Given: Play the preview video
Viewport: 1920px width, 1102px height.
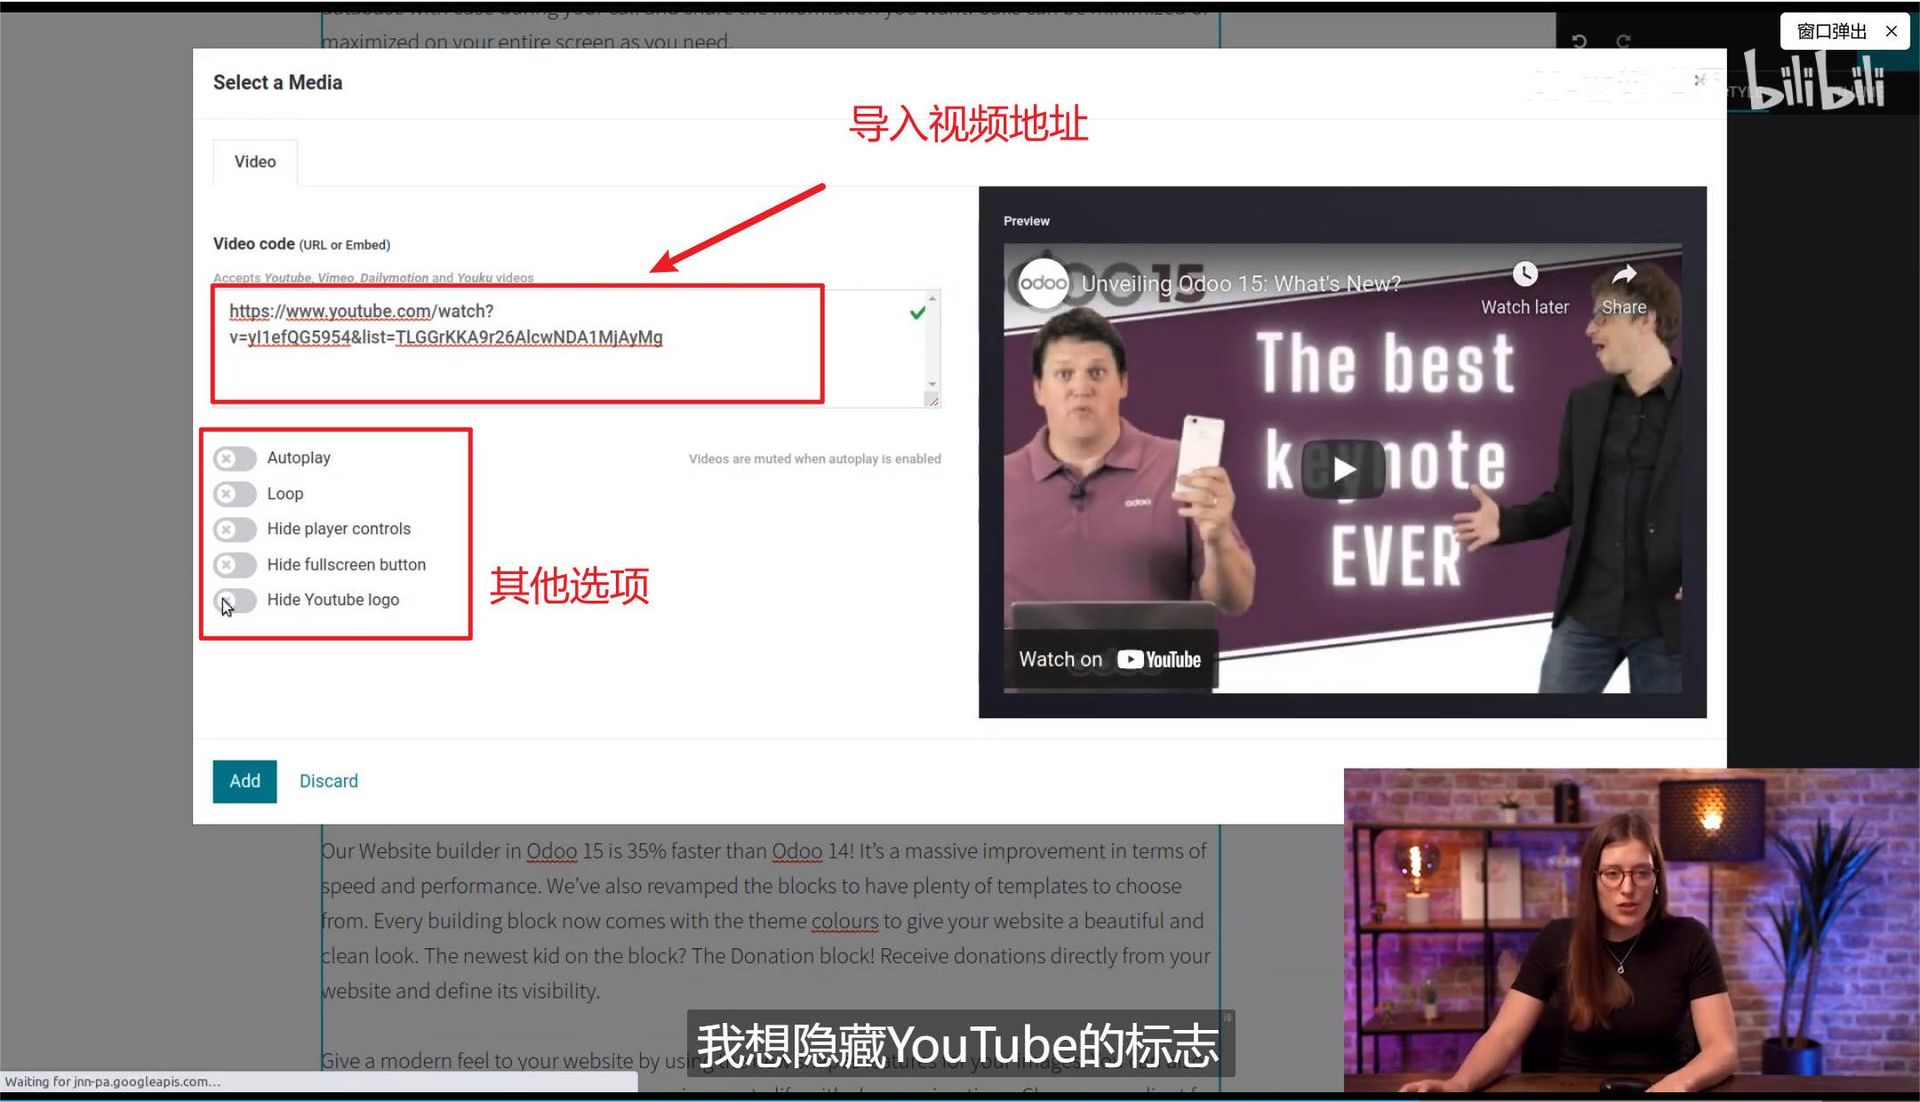Looking at the screenshot, I should pos(1343,469).
